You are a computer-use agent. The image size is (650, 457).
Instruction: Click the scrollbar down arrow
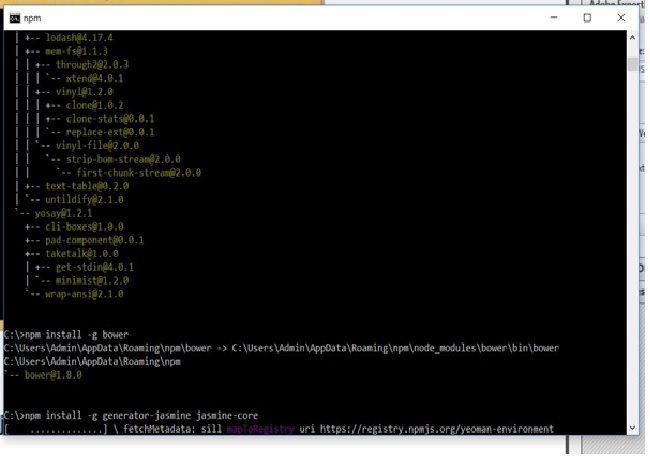pos(632,428)
